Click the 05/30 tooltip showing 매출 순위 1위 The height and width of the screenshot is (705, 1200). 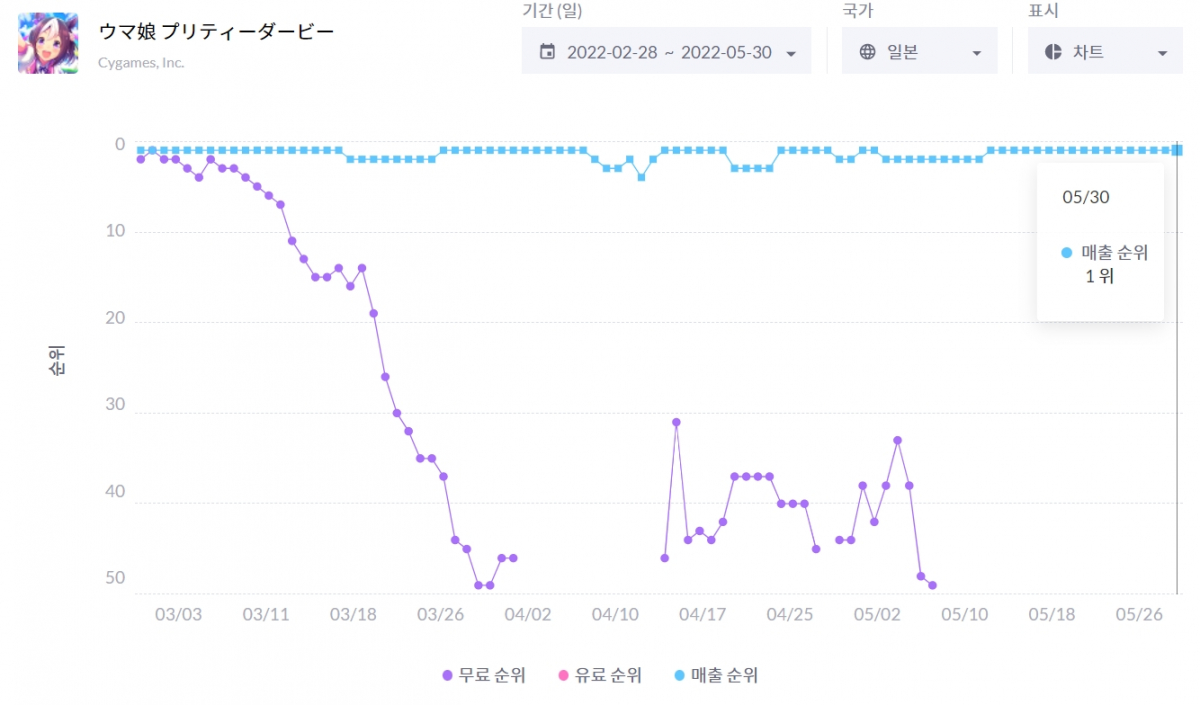point(1100,240)
